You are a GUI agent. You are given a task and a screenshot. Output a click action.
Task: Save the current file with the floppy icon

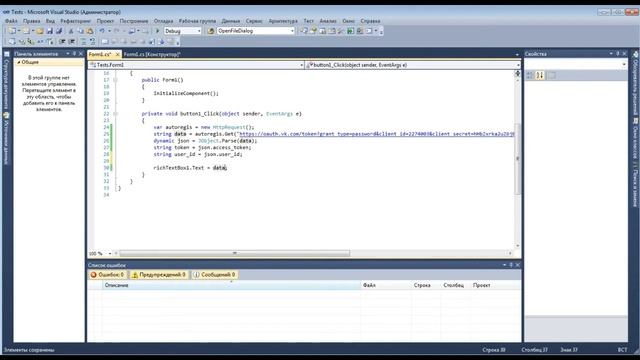[x=50, y=31]
